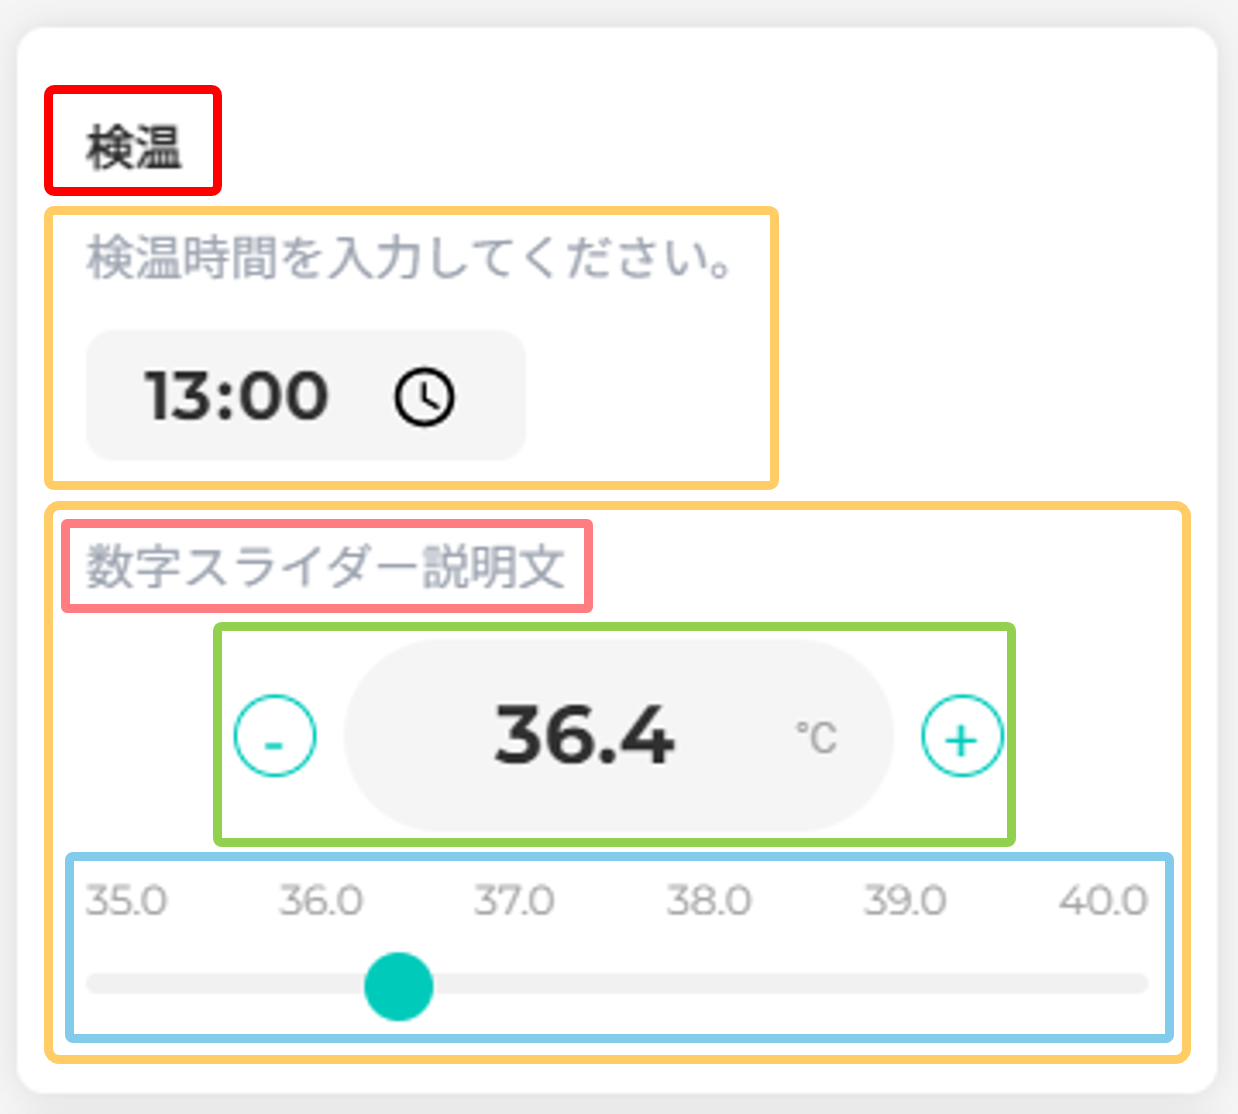Click the 検温 section heading
The height and width of the screenshot is (1114, 1238).
134,148
